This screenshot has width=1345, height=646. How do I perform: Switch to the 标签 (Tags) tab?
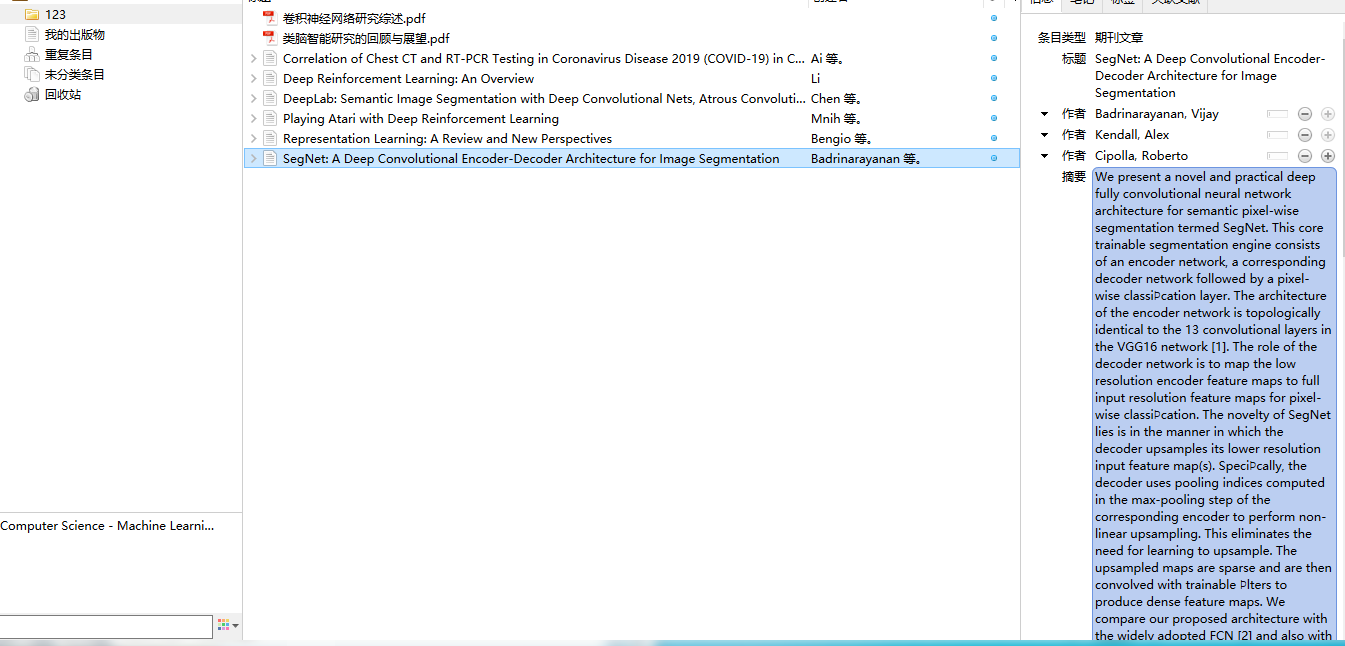point(1121,3)
